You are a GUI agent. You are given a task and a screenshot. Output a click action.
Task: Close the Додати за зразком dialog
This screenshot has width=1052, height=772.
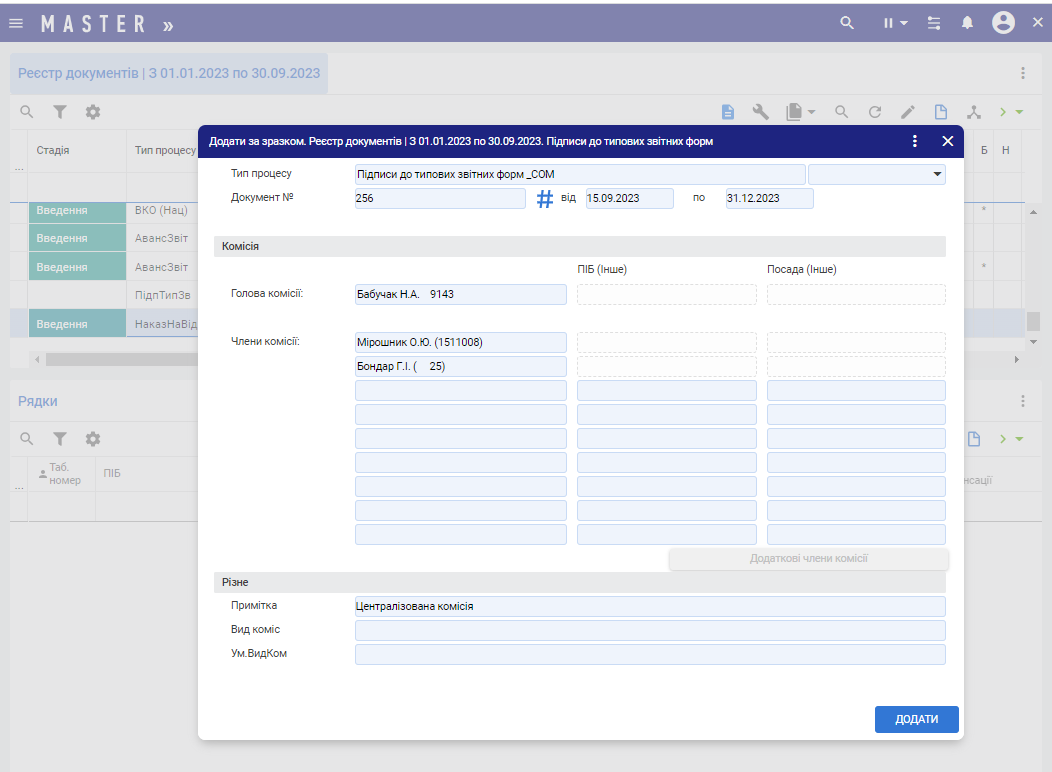tap(947, 142)
